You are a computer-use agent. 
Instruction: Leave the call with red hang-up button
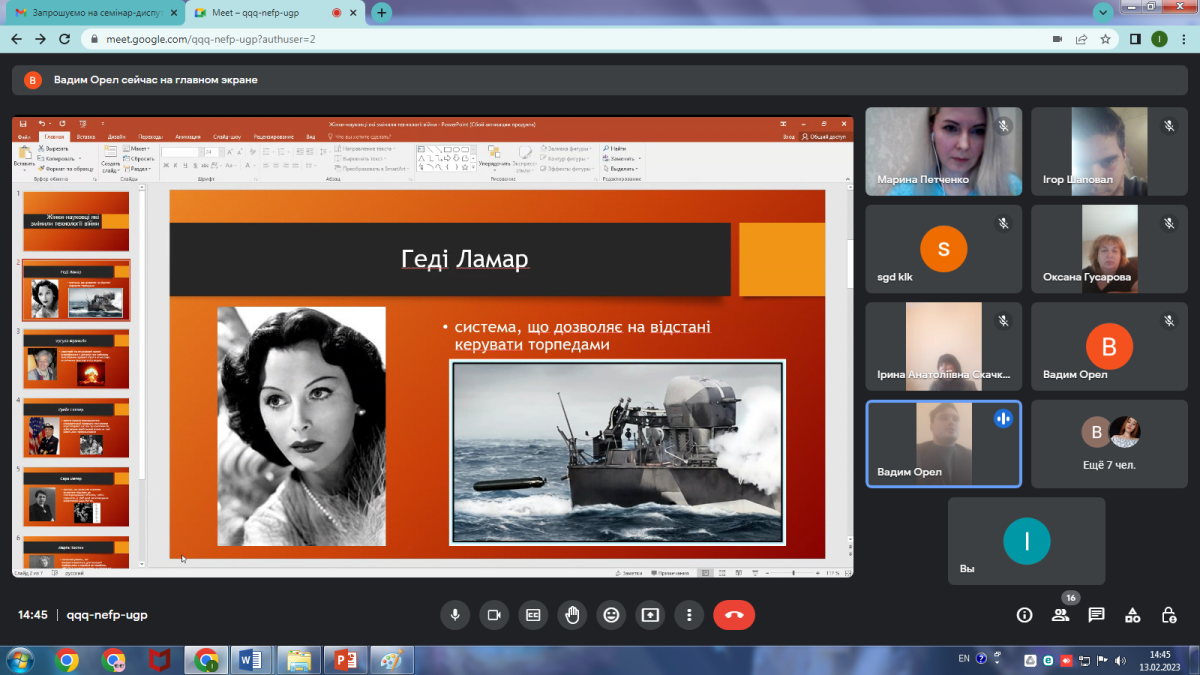coord(734,615)
